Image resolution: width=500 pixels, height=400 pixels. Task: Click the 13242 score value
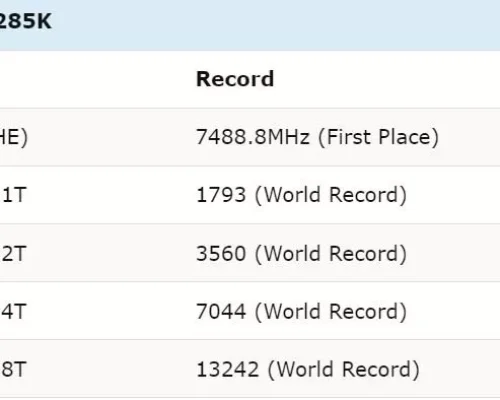tap(227, 369)
